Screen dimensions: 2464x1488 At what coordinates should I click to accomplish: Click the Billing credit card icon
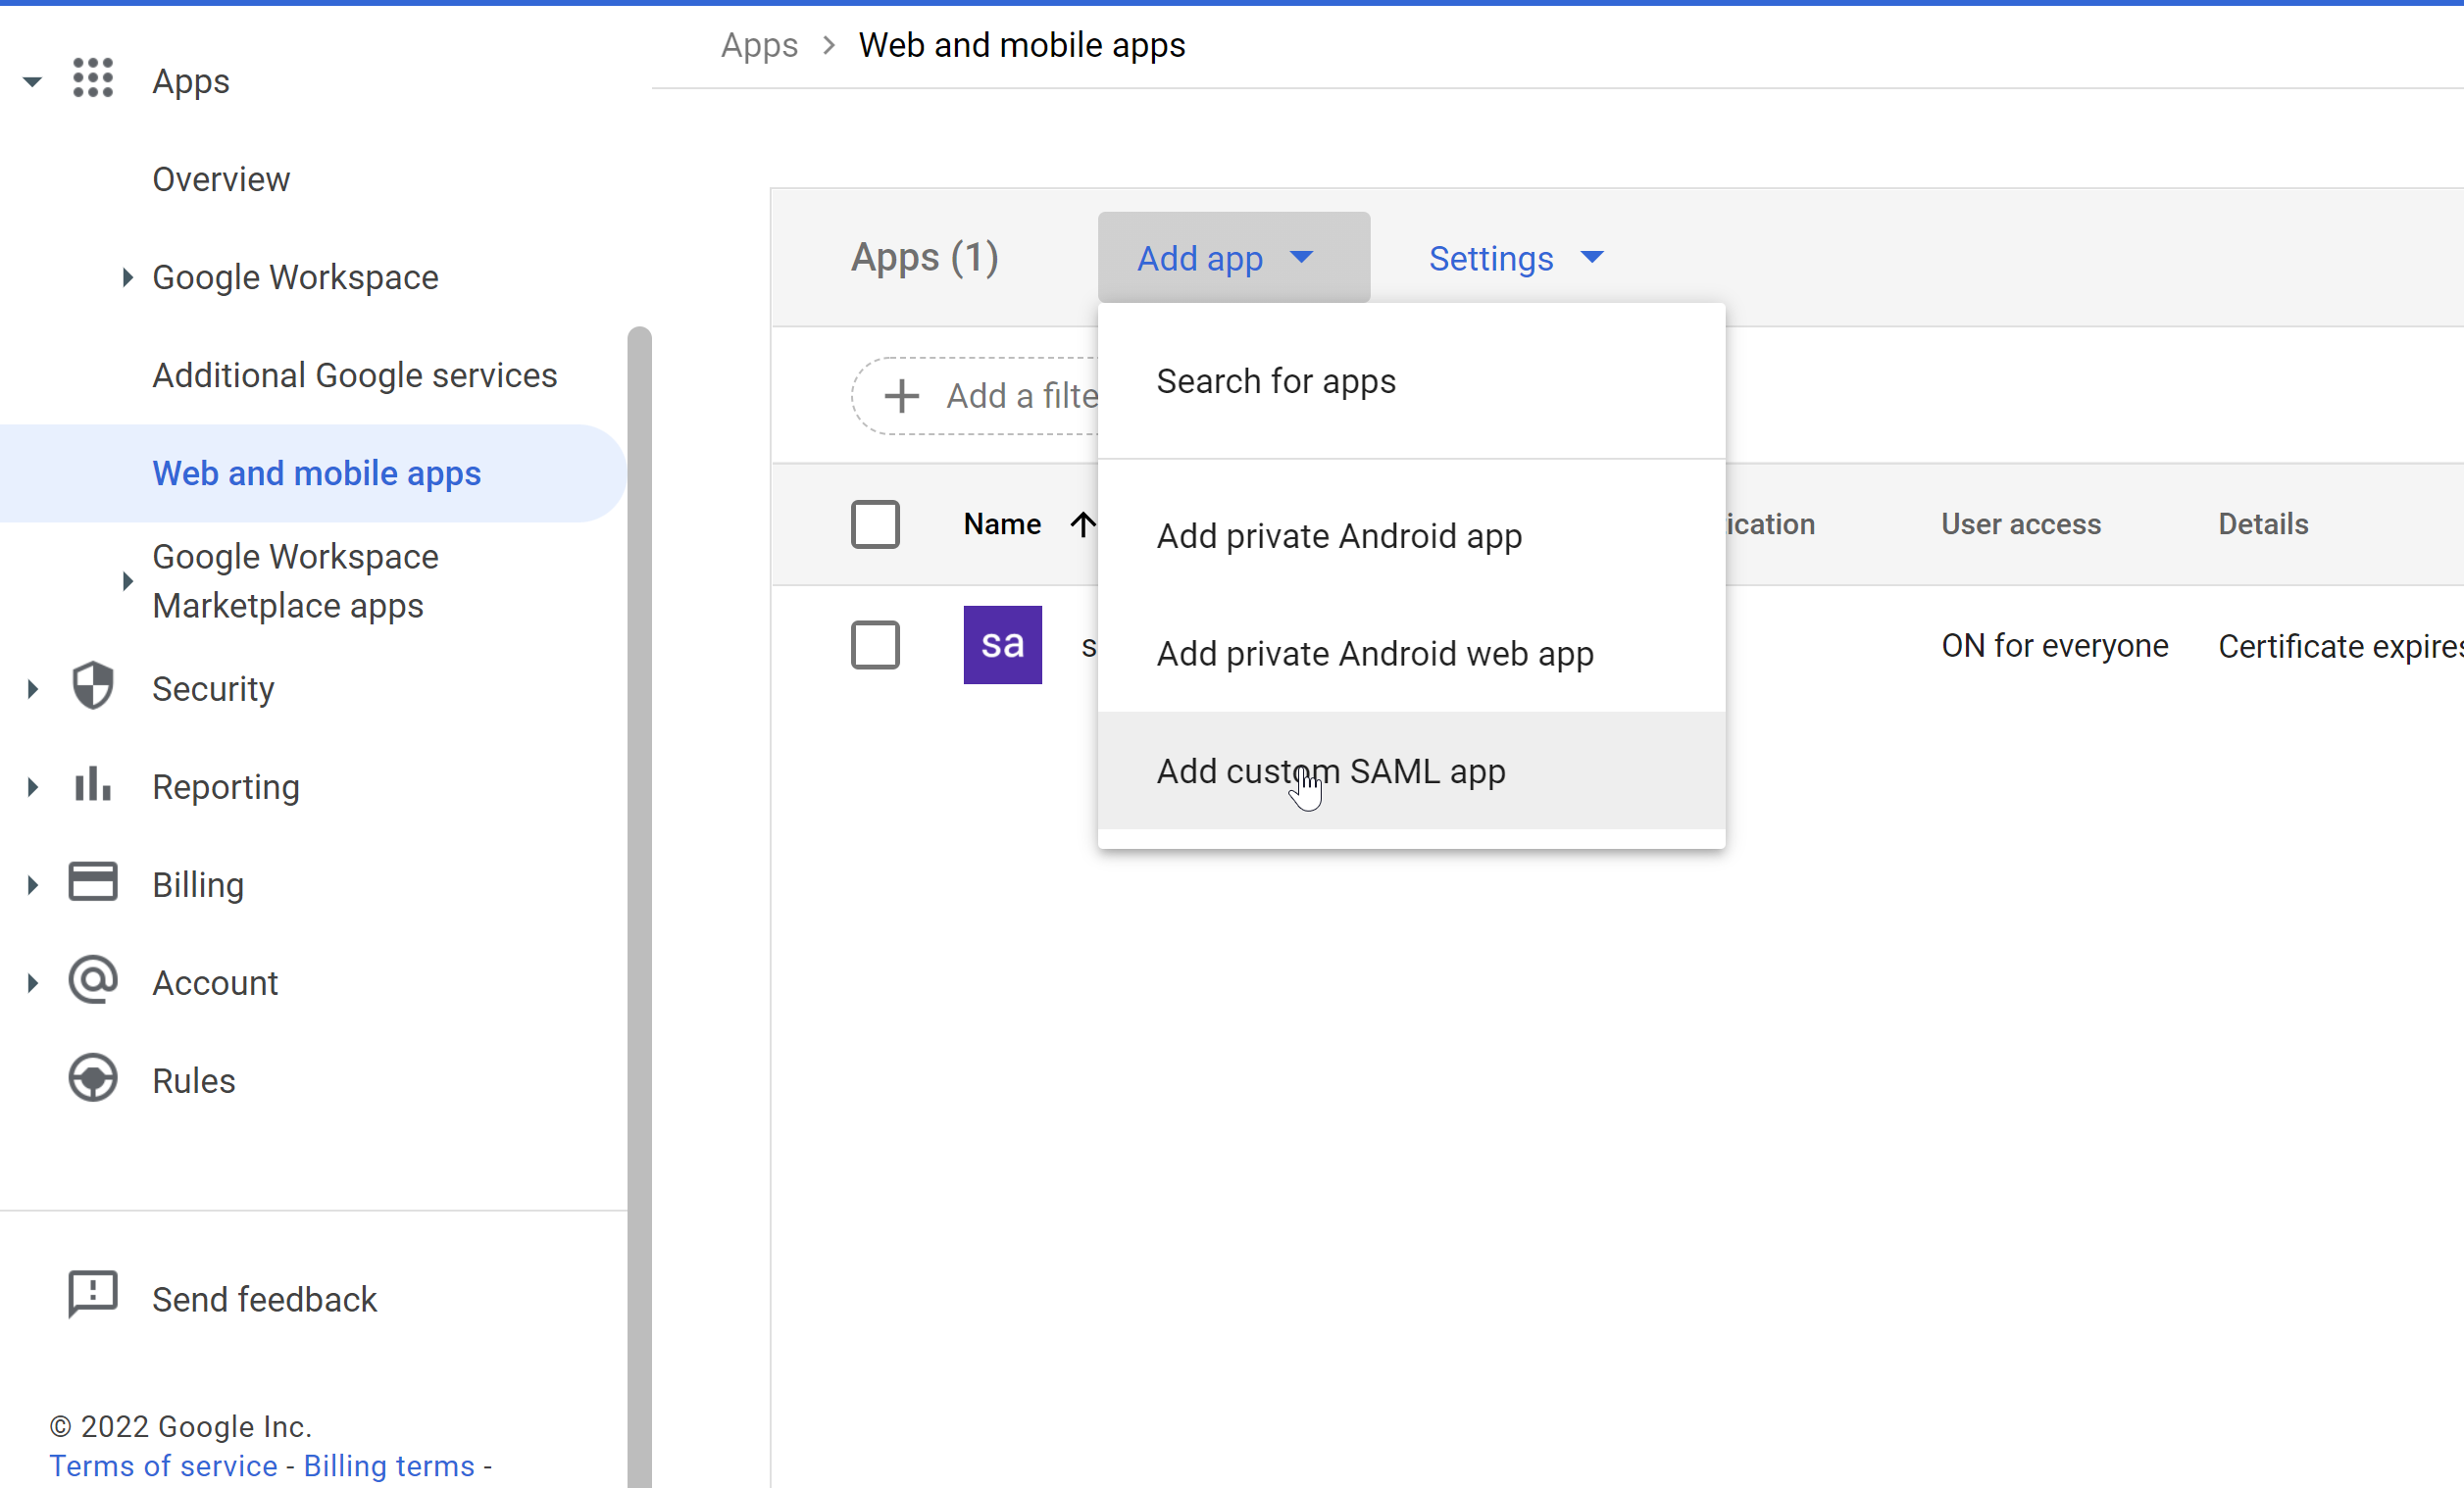coord(93,883)
